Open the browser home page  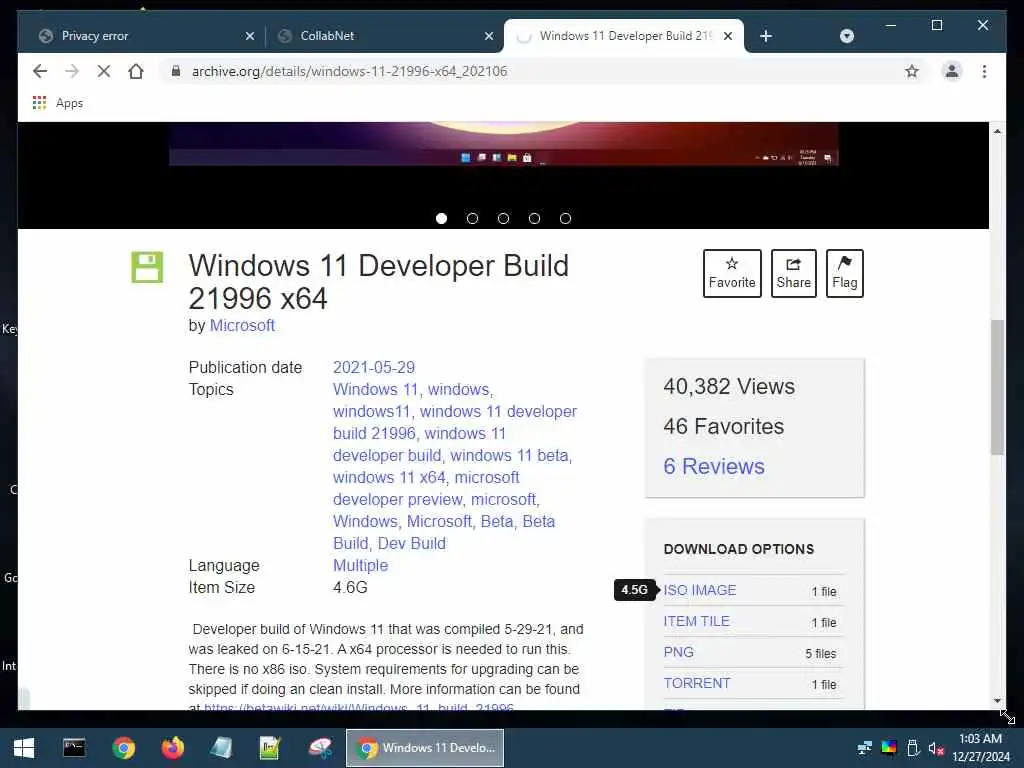click(136, 71)
